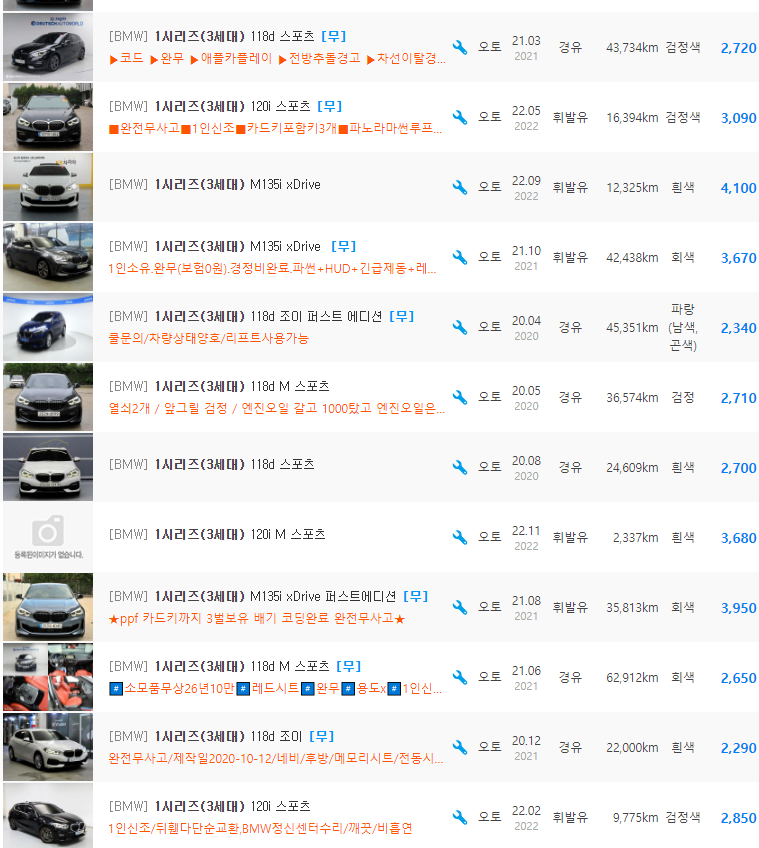Image resolution: width=759 pixels, height=848 pixels.
Task: Open thumbnail of black 118d 스포츠 priced 2,720
Action: click(x=48, y=47)
